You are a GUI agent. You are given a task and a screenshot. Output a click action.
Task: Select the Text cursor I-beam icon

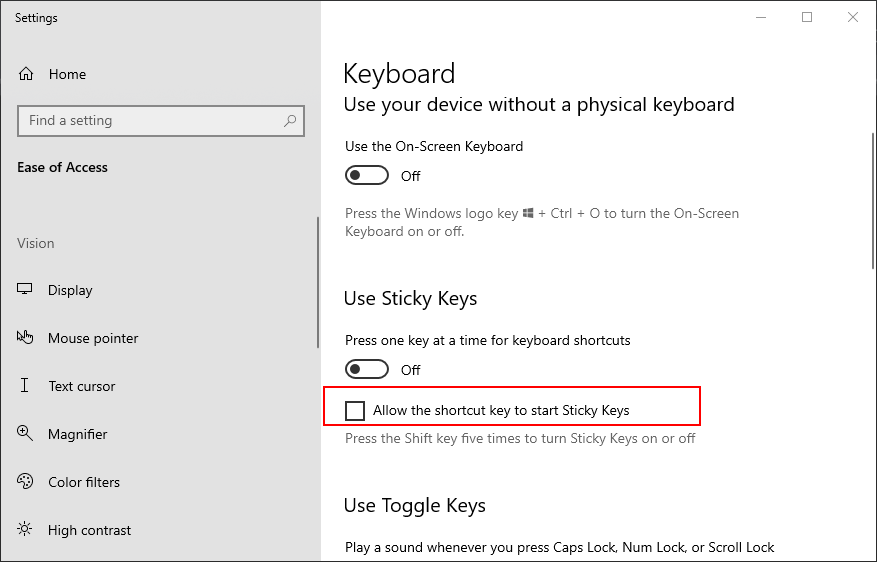coord(25,385)
